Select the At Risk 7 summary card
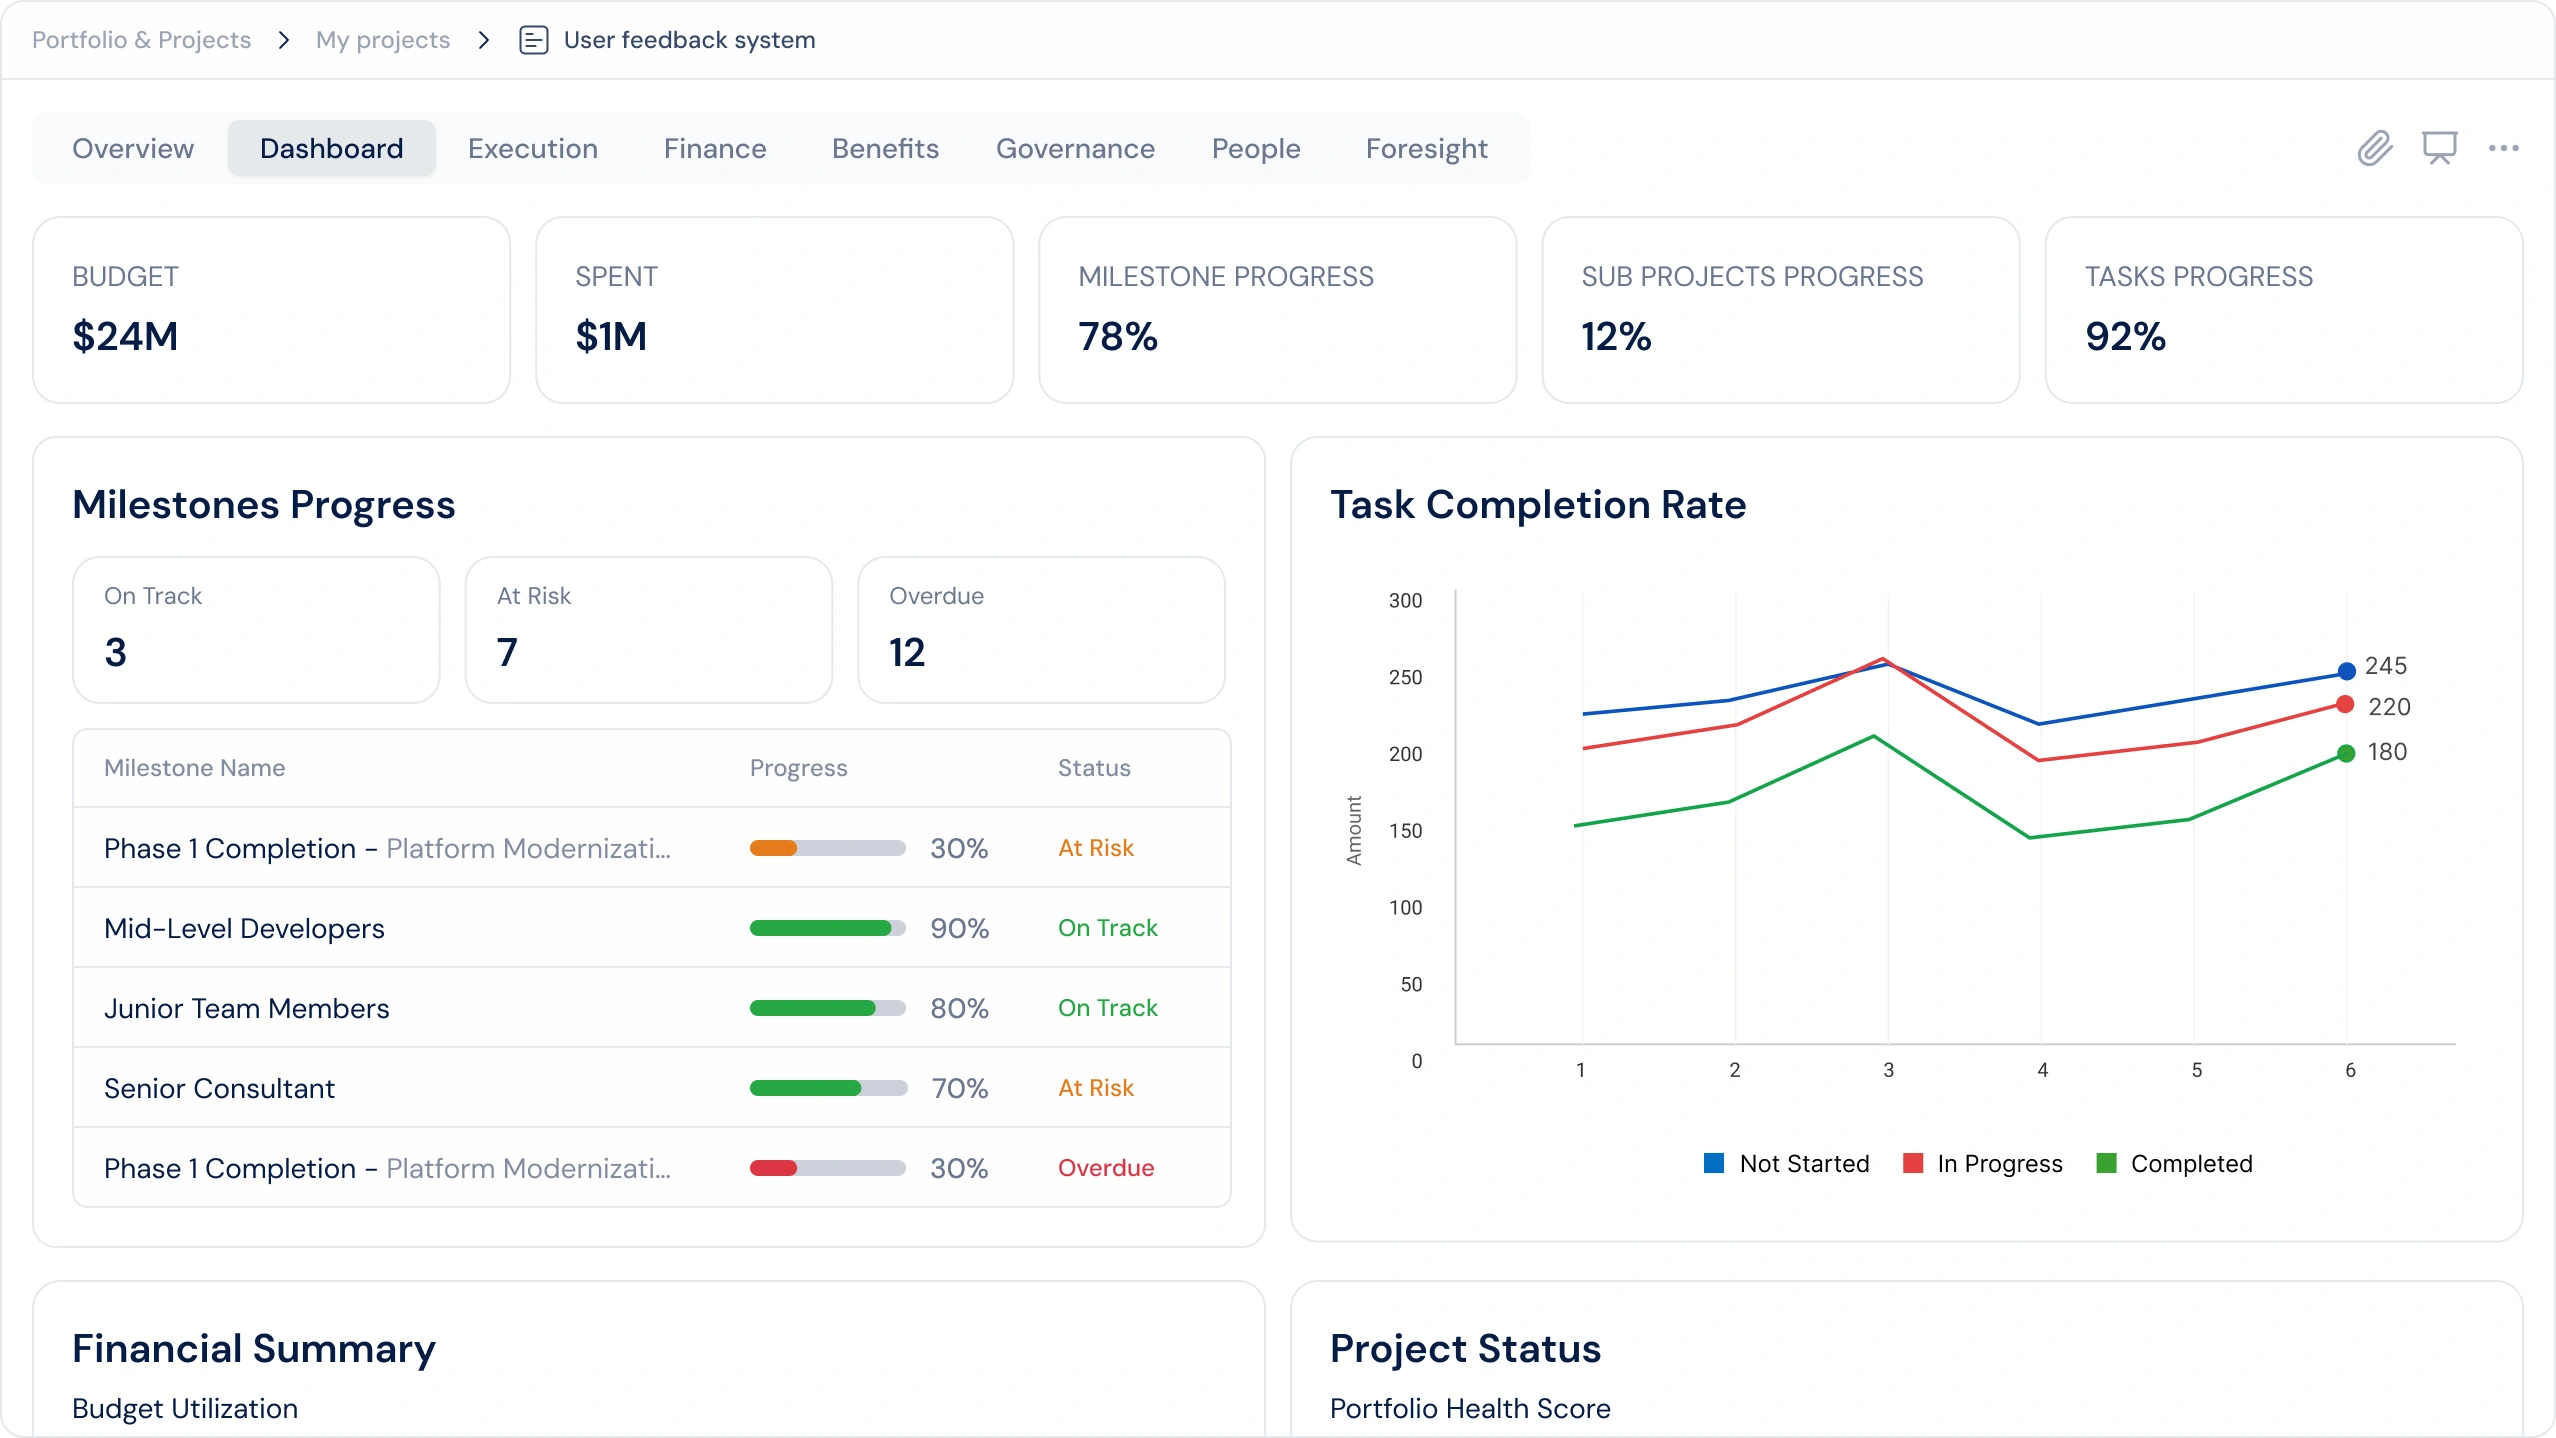 (649, 630)
